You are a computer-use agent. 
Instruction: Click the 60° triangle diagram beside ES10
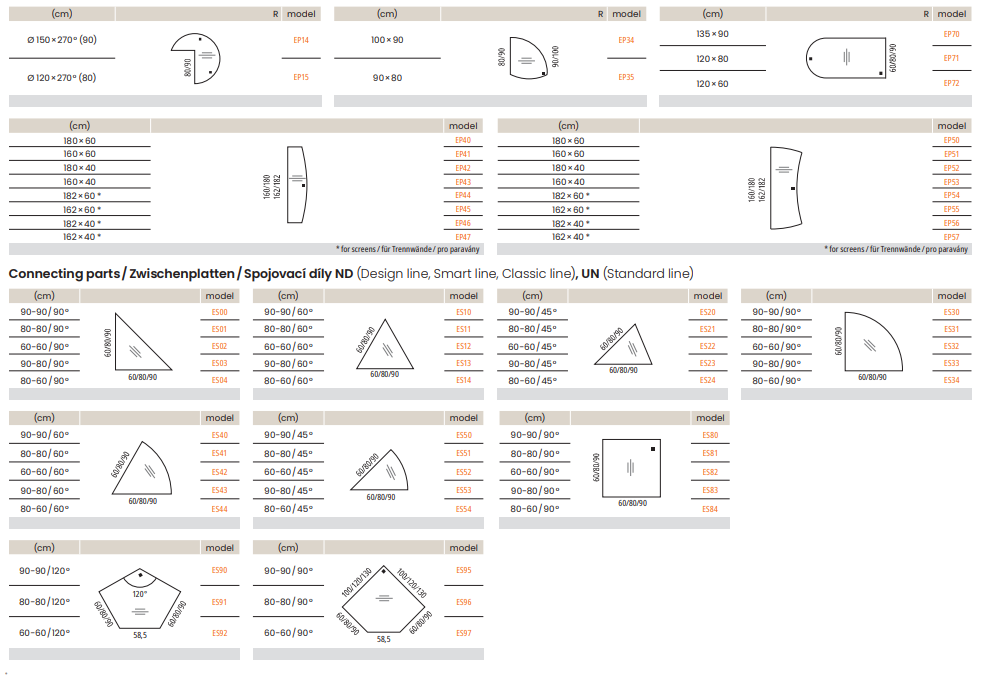pyautogui.click(x=385, y=344)
